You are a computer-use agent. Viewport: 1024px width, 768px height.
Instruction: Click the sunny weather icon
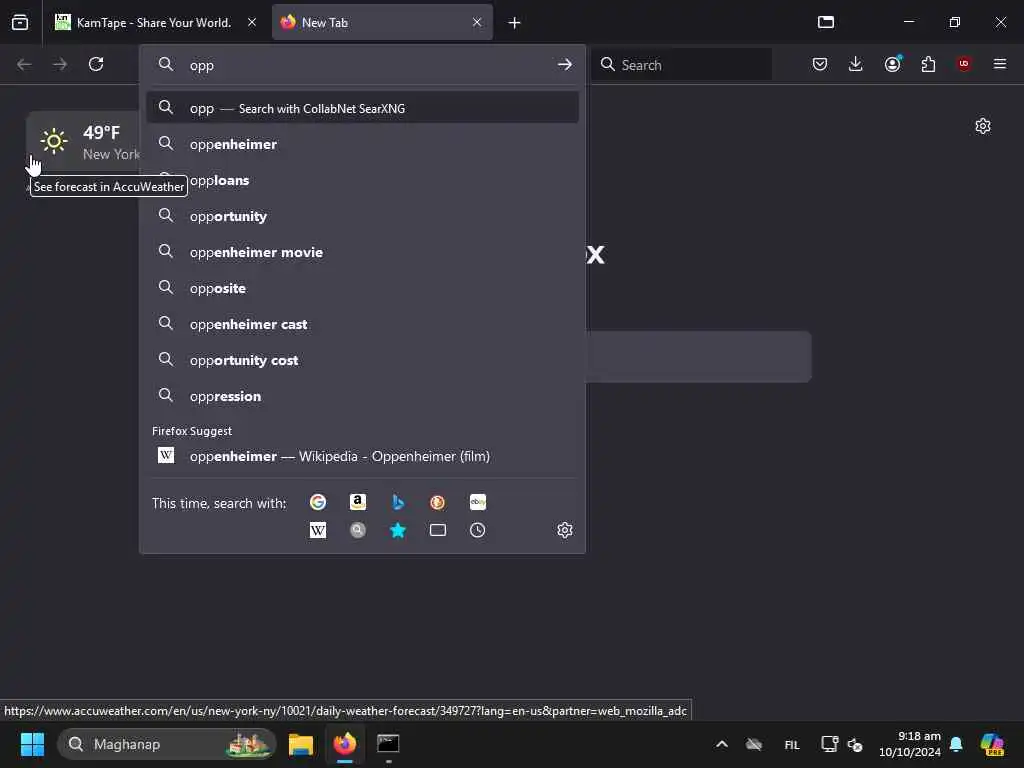[54, 141]
